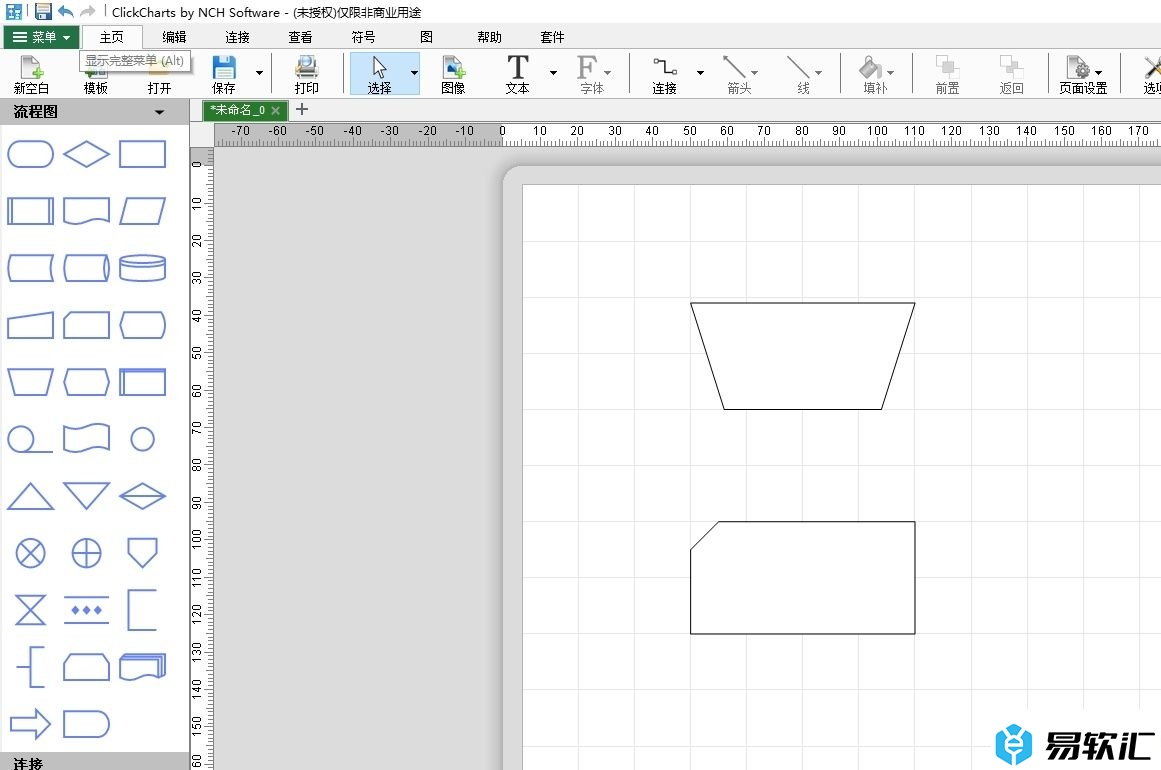1161x770 pixels.
Task: Switch to the 主页 (Home) ribbon tab
Action: click(112, 37)
